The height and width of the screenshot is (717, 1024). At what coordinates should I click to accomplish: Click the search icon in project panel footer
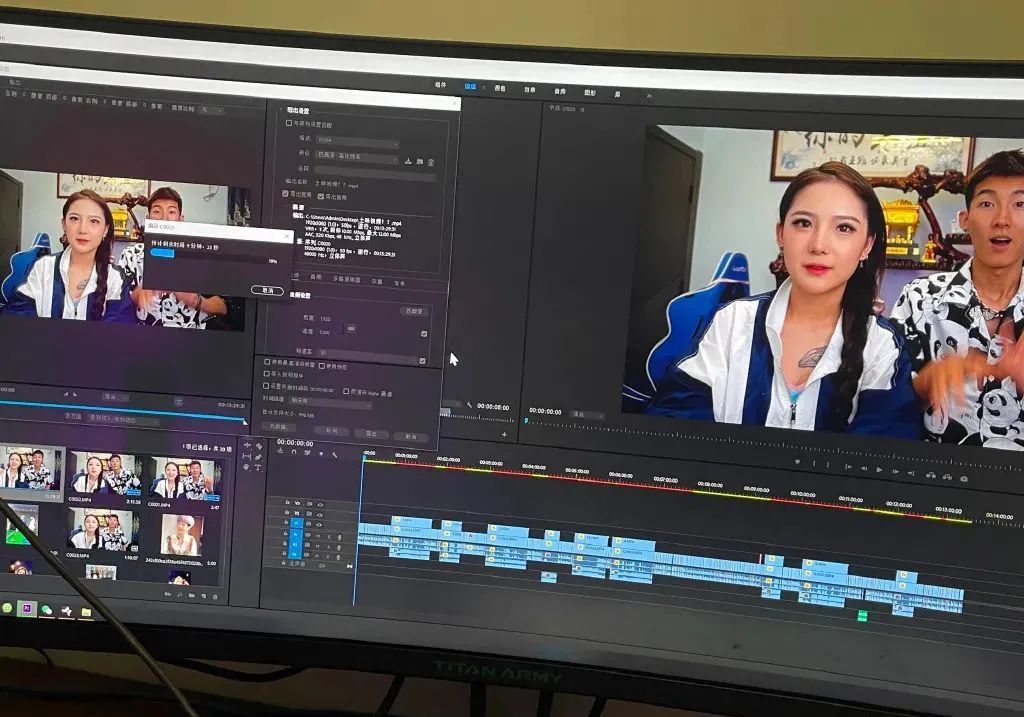(180, 595)
